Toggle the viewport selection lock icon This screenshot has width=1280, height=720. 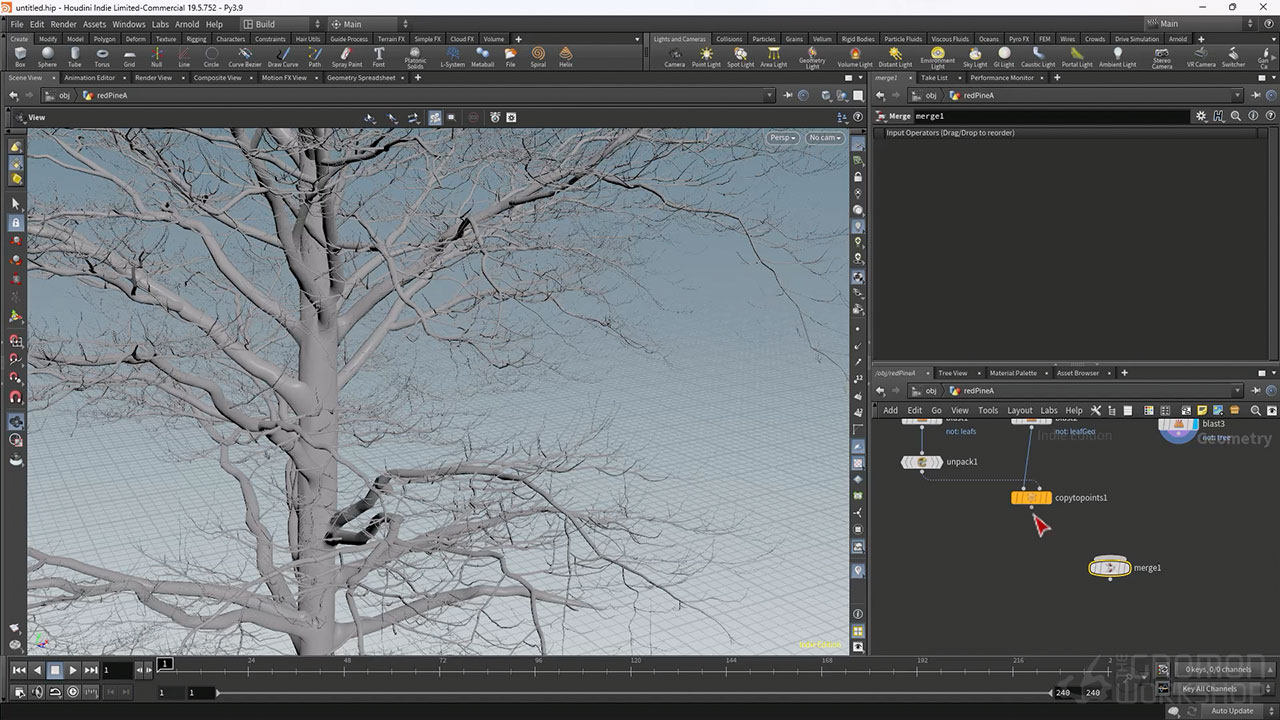[15, 222]
